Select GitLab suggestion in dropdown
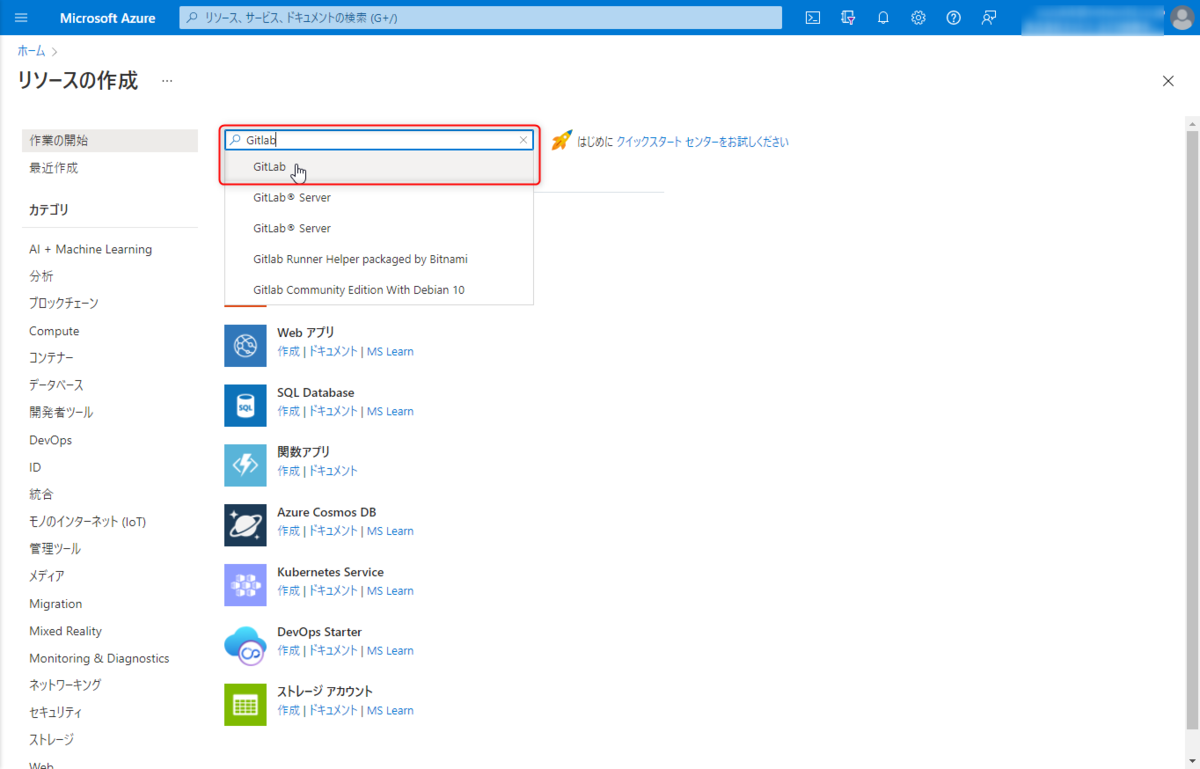Viewport: 1200px width, 769px height. click(x=379, y=166)
